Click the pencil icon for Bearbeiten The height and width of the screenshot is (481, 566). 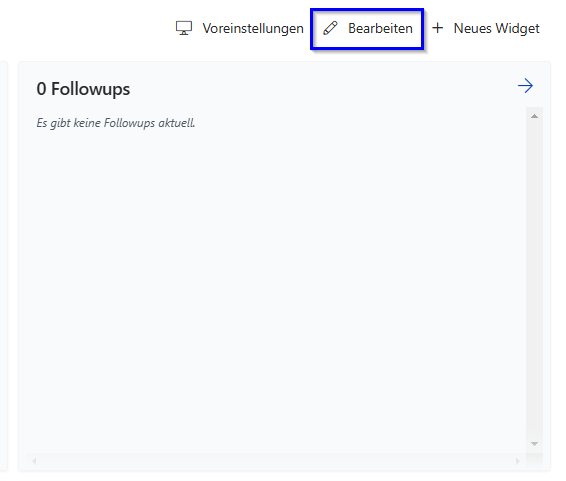[x=330, y=28]
